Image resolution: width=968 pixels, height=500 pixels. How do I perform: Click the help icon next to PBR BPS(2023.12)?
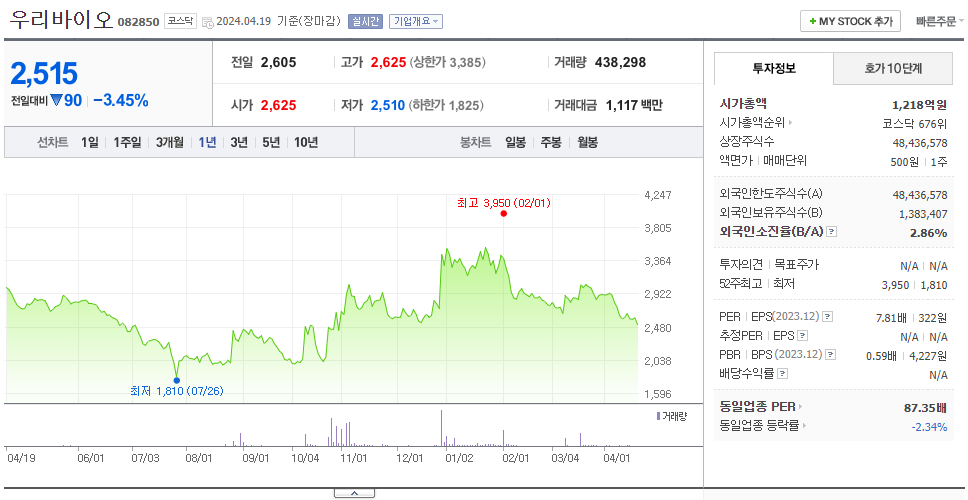tap(830, 355)
